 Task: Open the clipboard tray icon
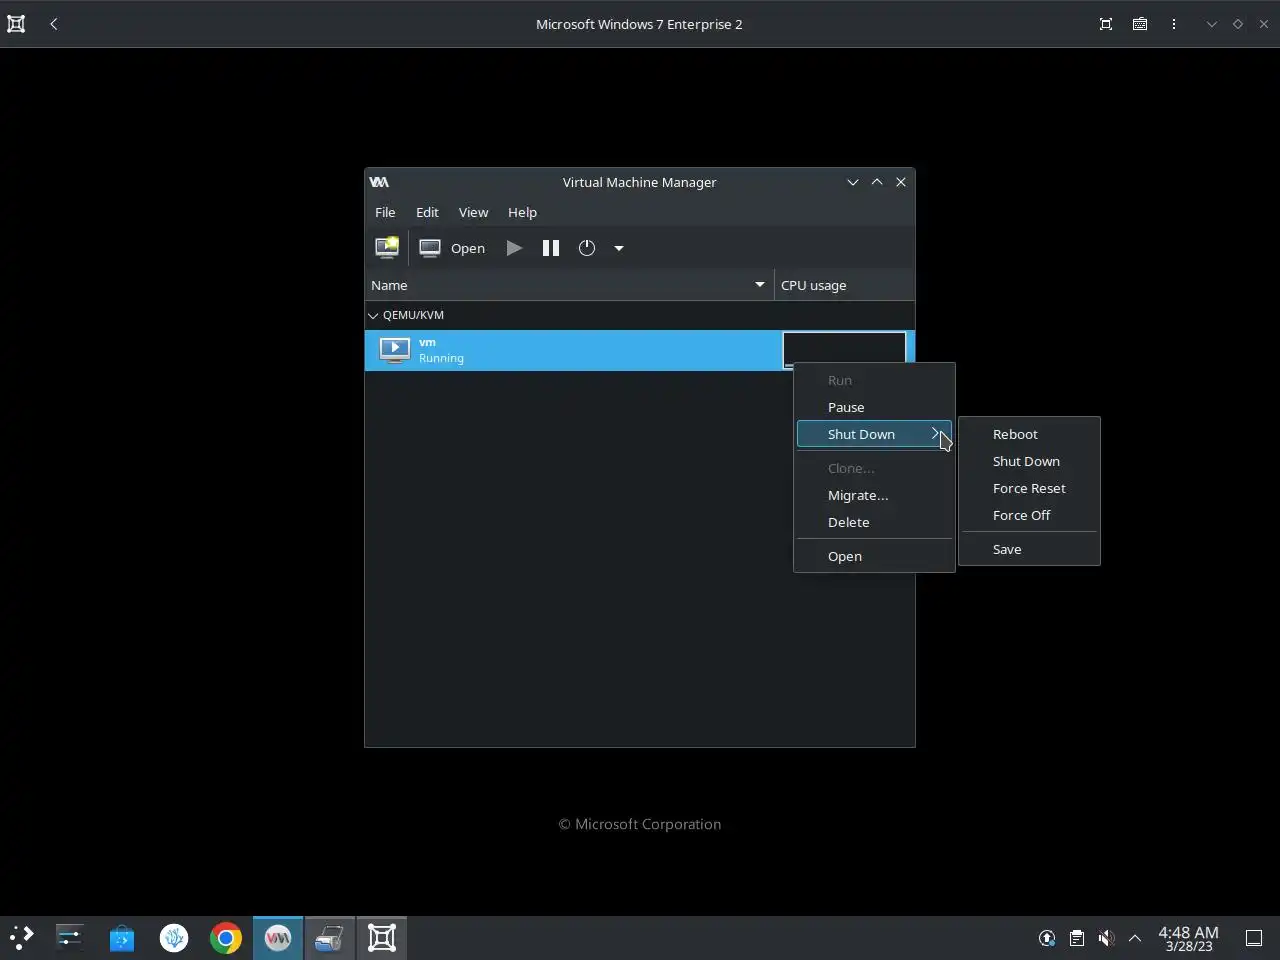[1077, 938]
